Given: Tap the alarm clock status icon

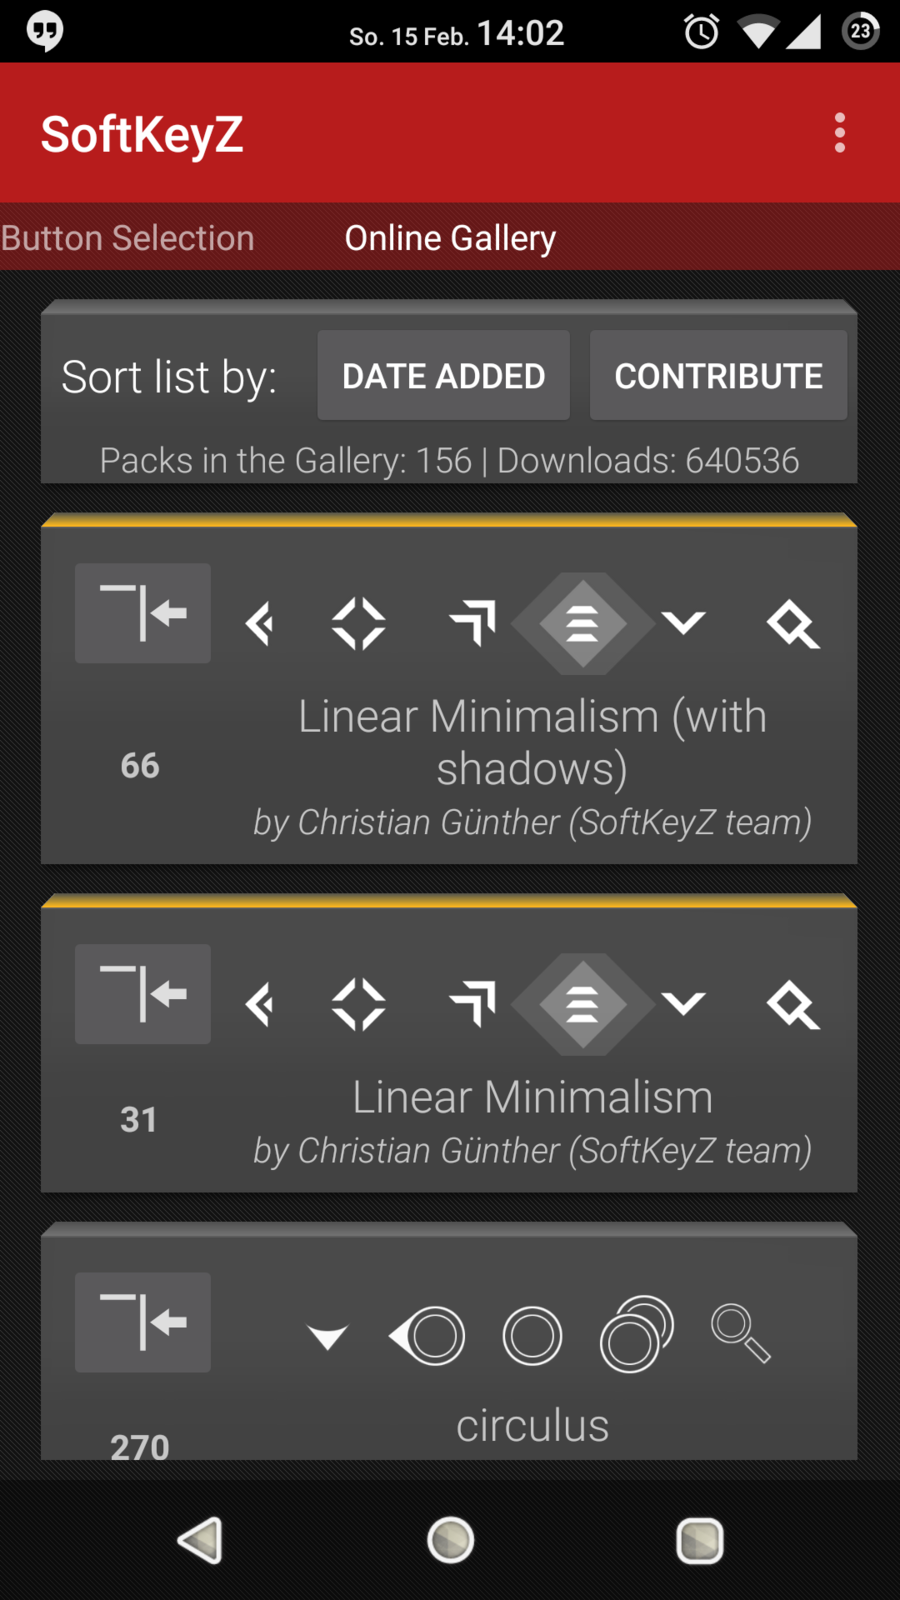Looking at the screenshot, I should point(701,32).
